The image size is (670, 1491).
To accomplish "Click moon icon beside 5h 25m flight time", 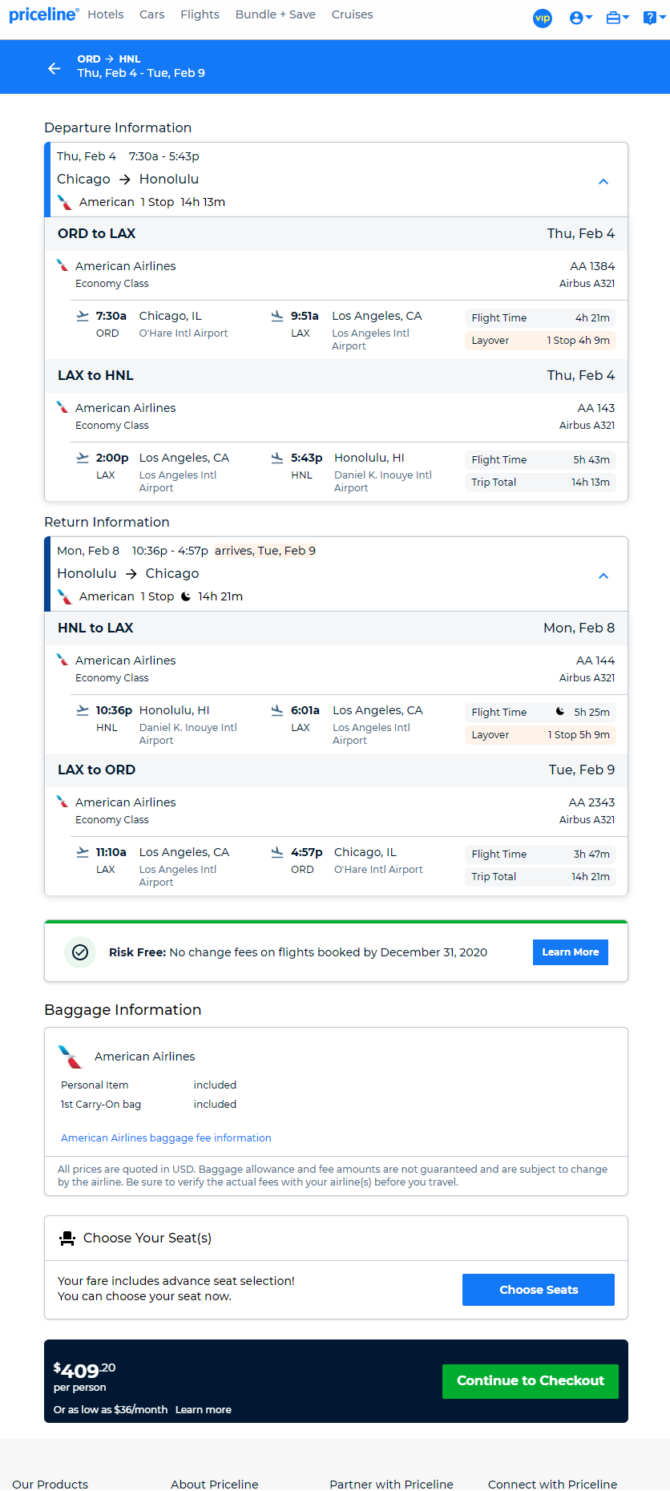I will click(x=560, y=712).
